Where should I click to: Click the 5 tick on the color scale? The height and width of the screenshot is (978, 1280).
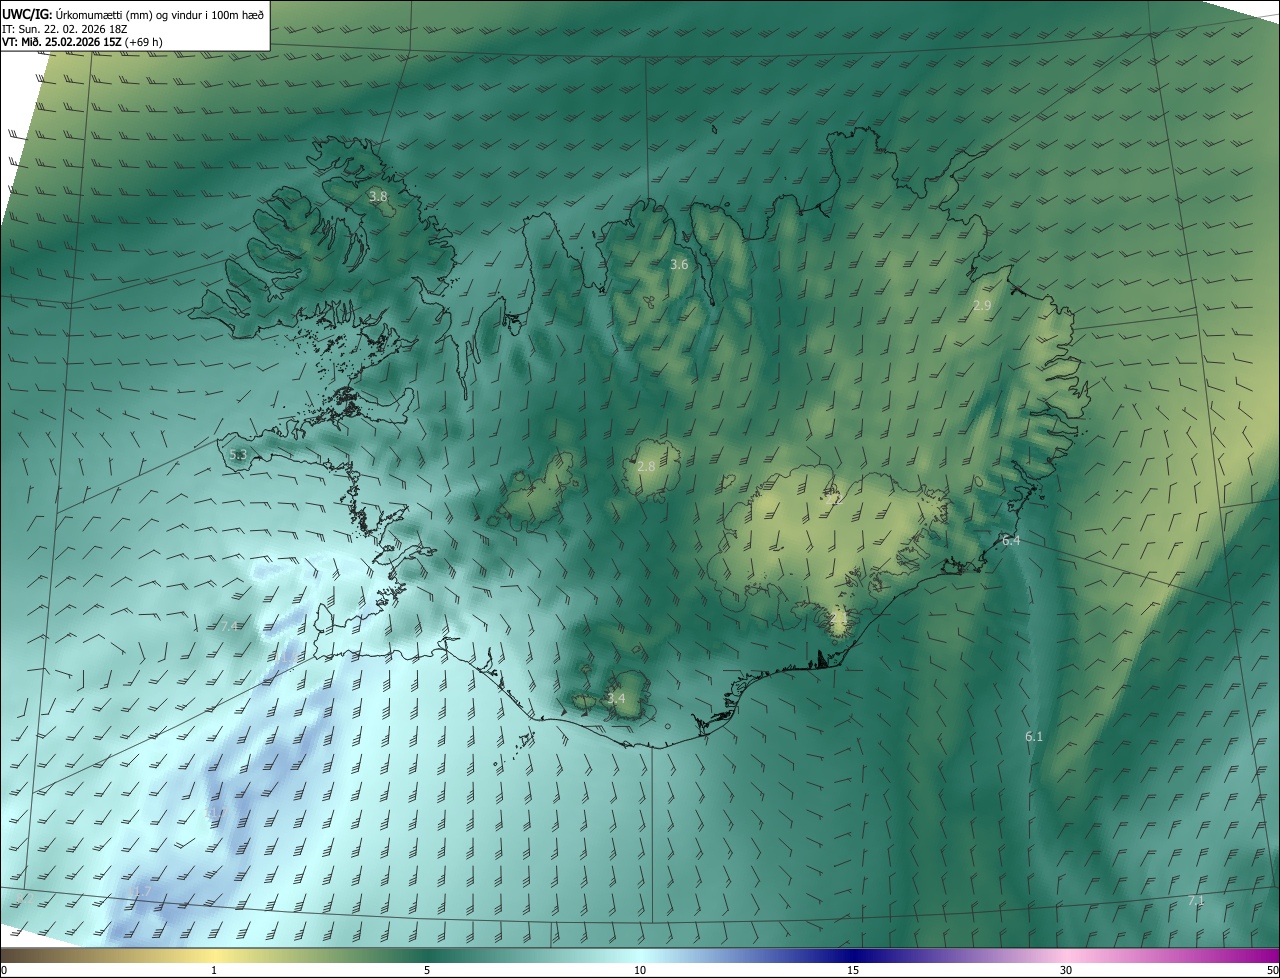(427, 970)
